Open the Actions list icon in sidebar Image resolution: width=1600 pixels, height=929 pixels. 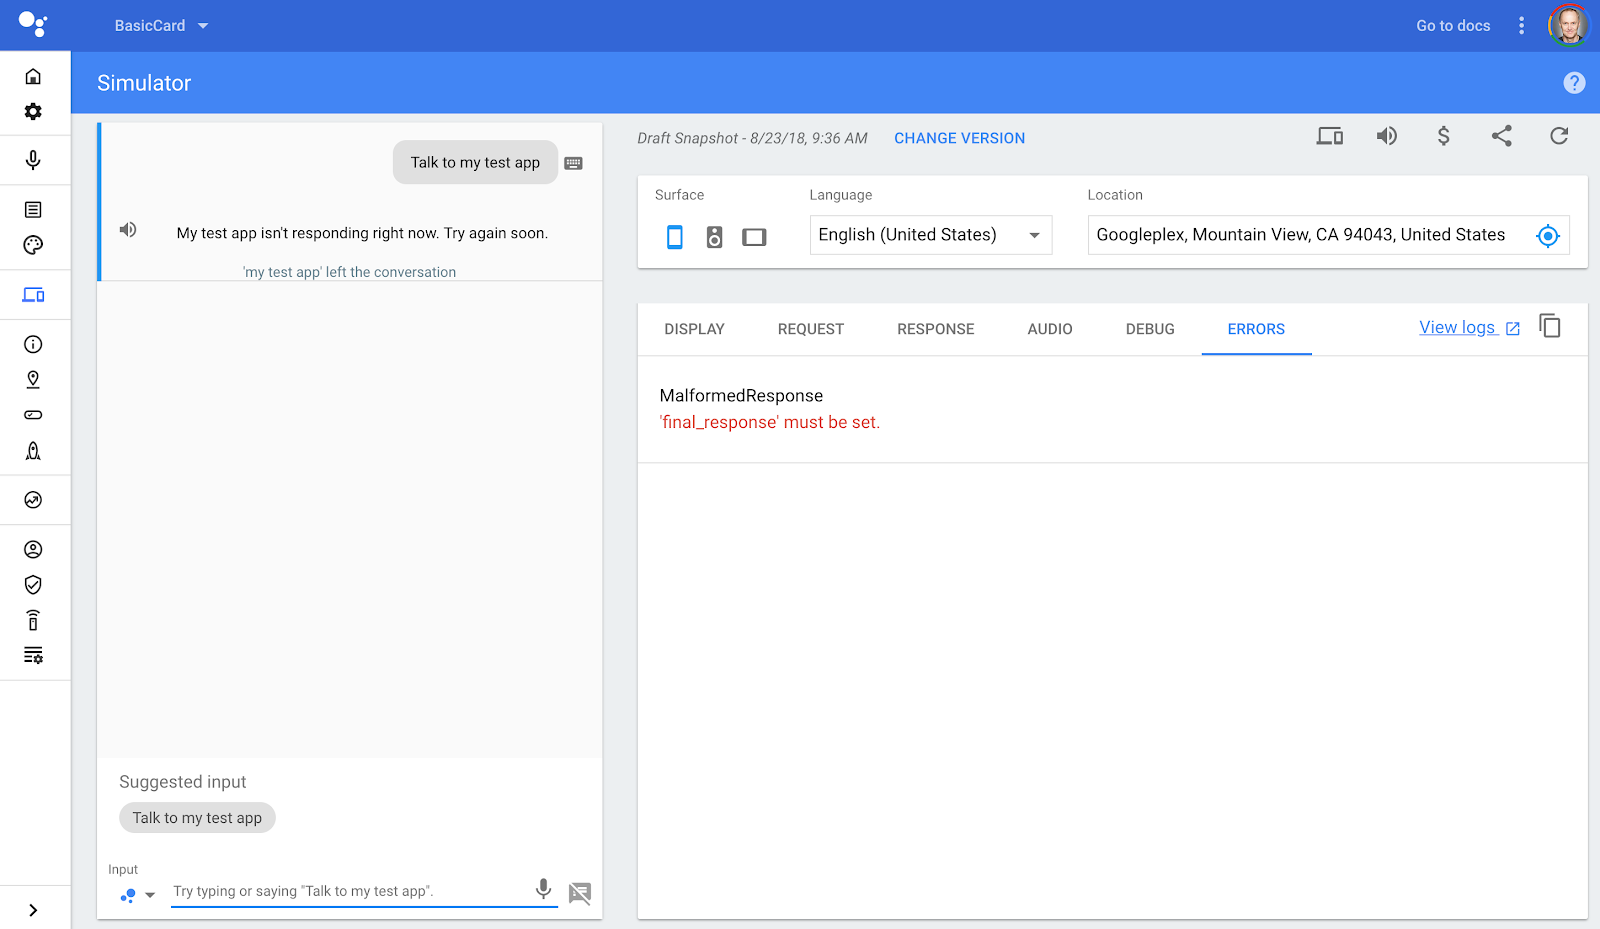coord(33,210)
